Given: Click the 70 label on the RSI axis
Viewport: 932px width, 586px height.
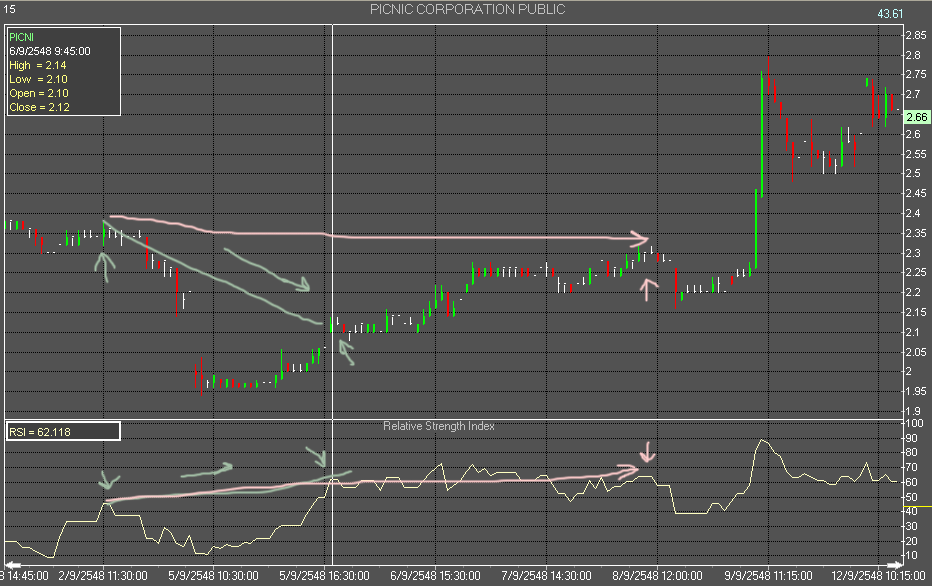Looking at the screenshot, I should click(x=911, y=468).
